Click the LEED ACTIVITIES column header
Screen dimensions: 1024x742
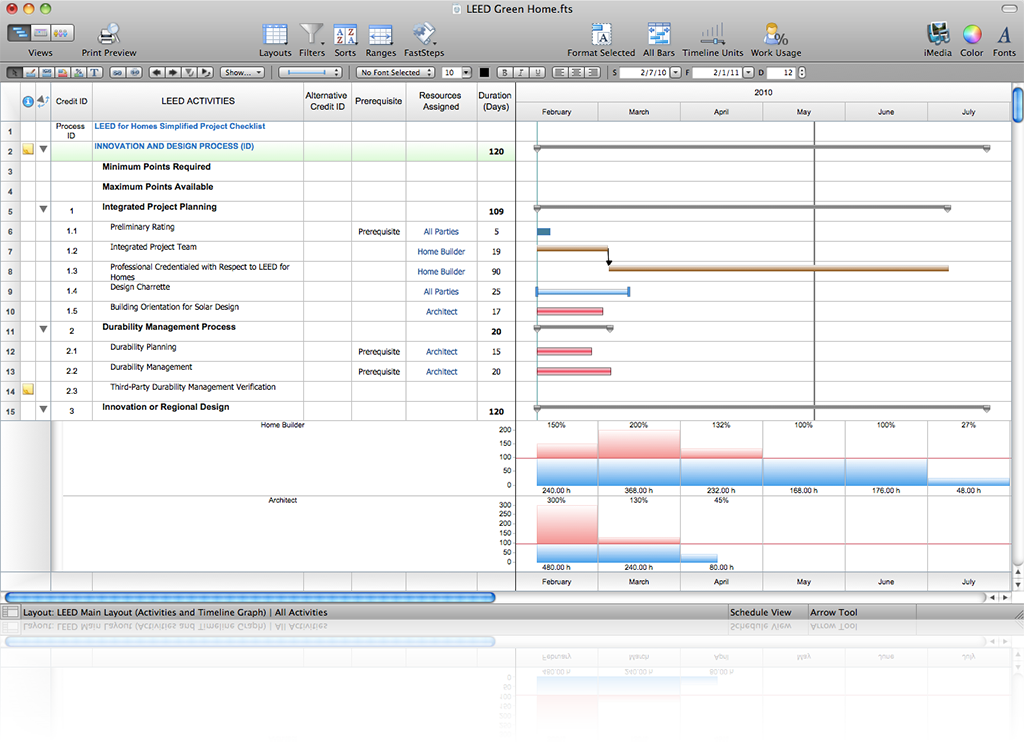[x=198, y=101]
